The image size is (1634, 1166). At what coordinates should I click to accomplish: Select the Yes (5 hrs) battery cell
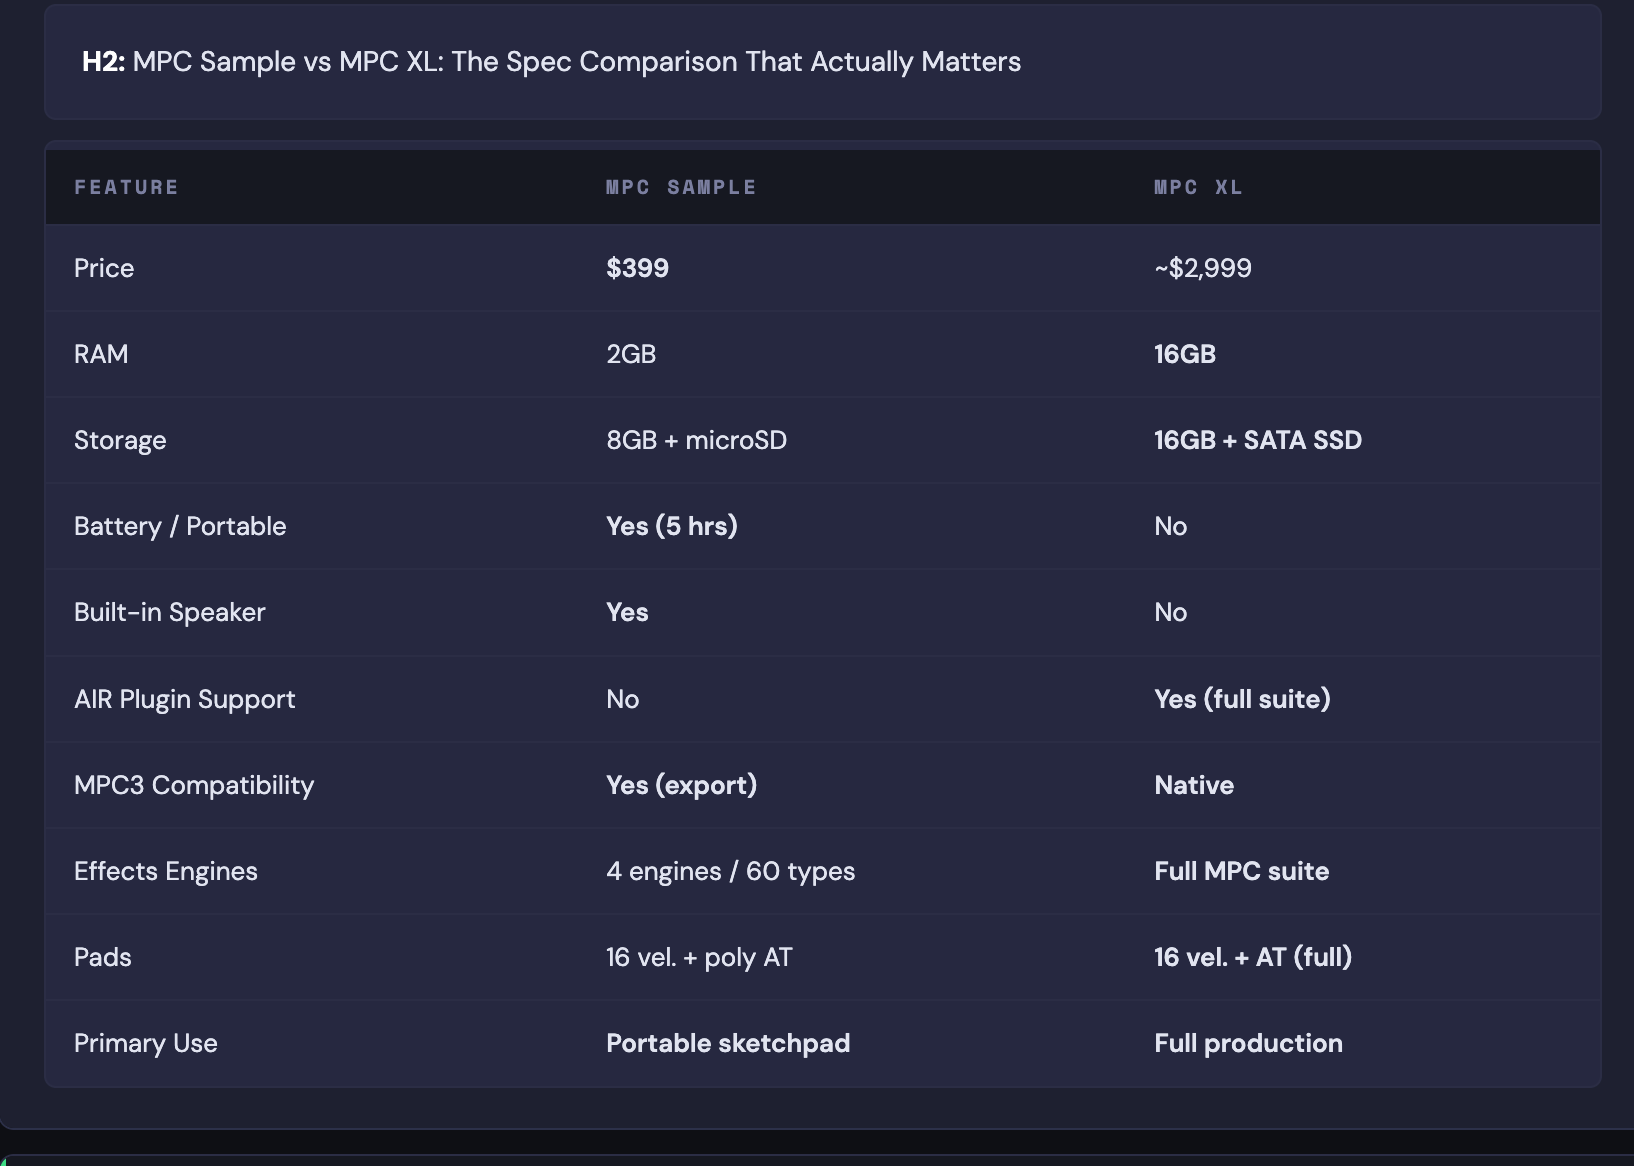click(671, 526)
